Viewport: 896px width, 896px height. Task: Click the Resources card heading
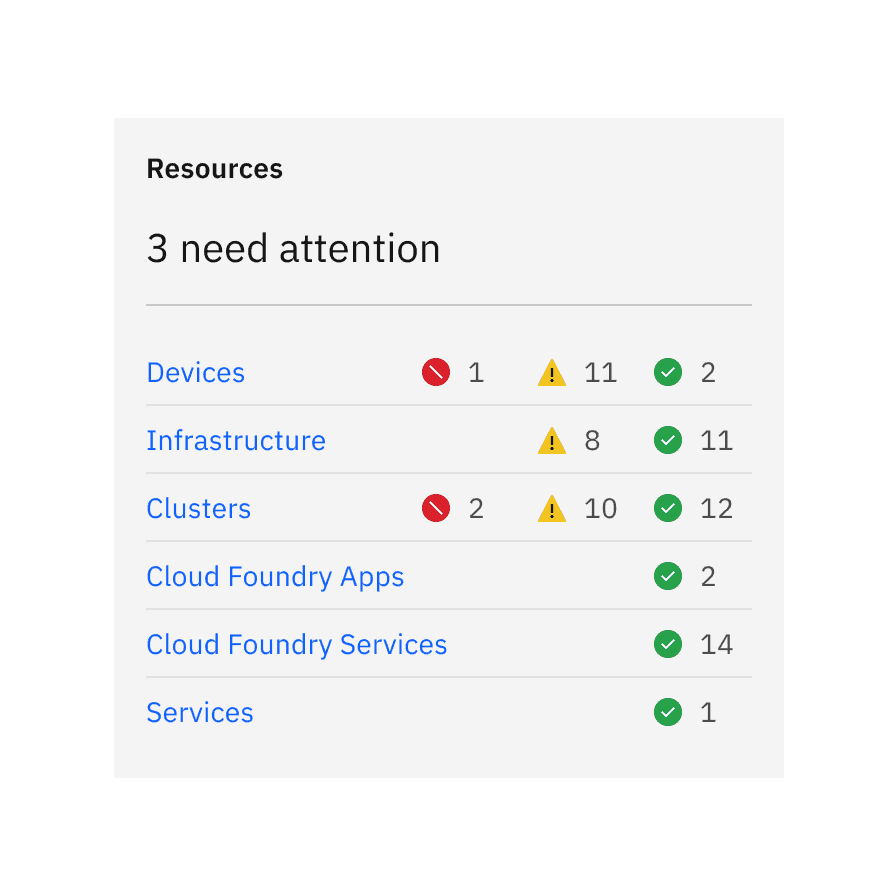[x=214, y=168]
